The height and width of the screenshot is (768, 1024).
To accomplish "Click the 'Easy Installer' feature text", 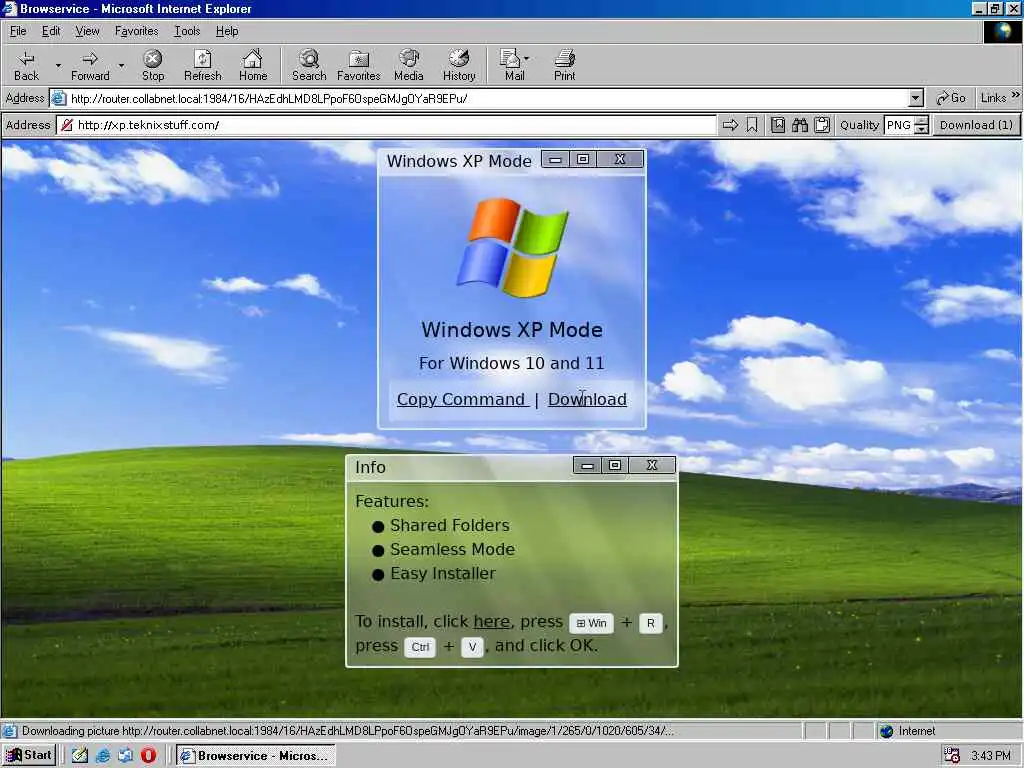I will [443, 573].
